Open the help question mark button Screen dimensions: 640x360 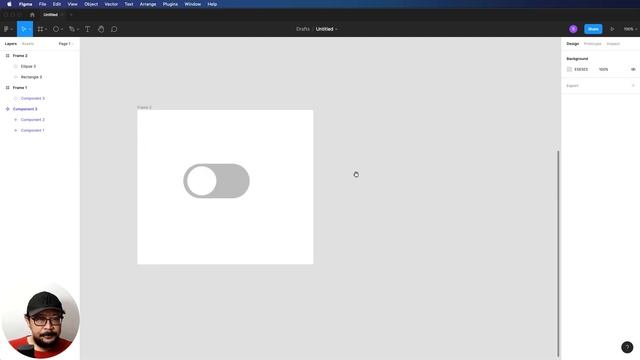click(627, 347)
